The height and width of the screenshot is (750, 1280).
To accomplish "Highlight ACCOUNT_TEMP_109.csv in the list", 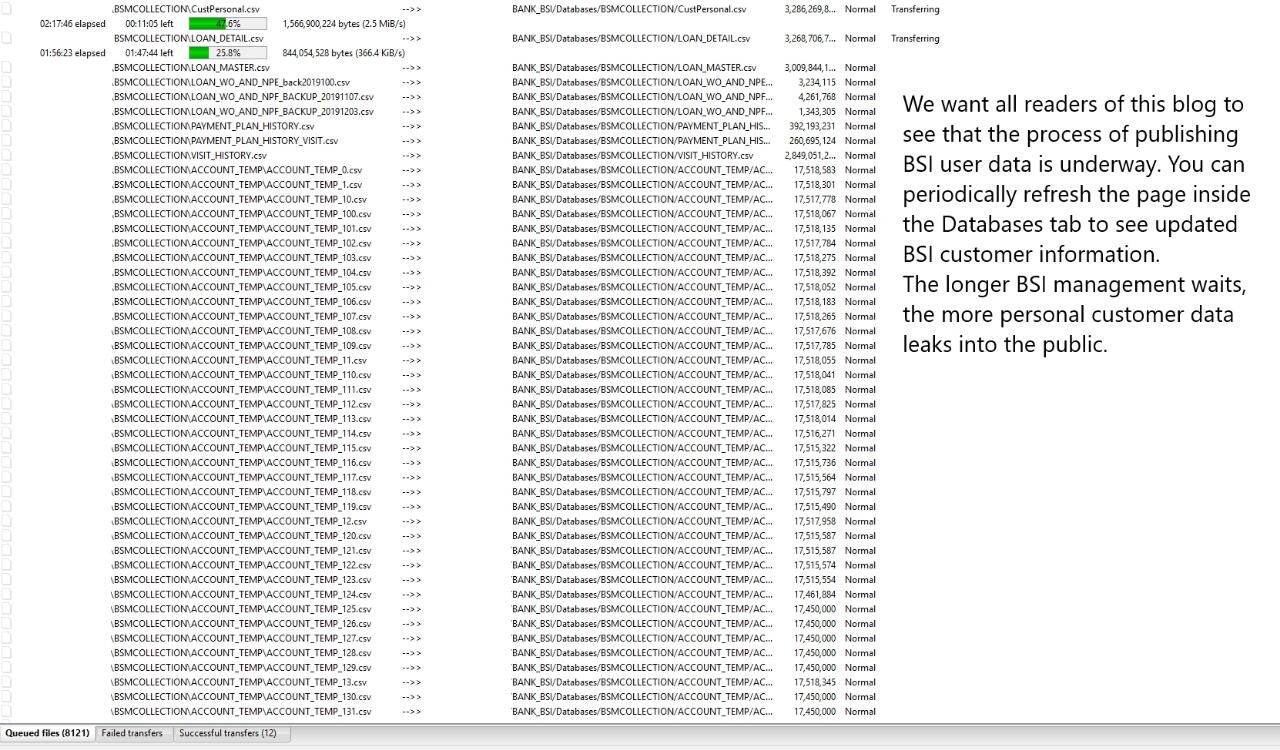I will click(x=241, y=346).
